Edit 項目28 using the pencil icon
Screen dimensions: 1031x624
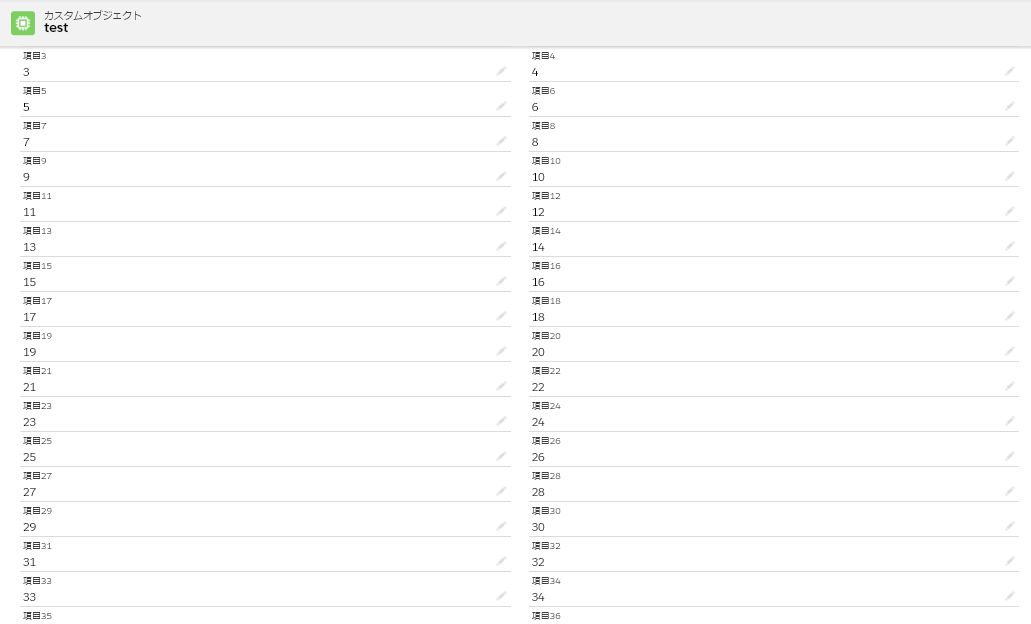(1010, 491)
